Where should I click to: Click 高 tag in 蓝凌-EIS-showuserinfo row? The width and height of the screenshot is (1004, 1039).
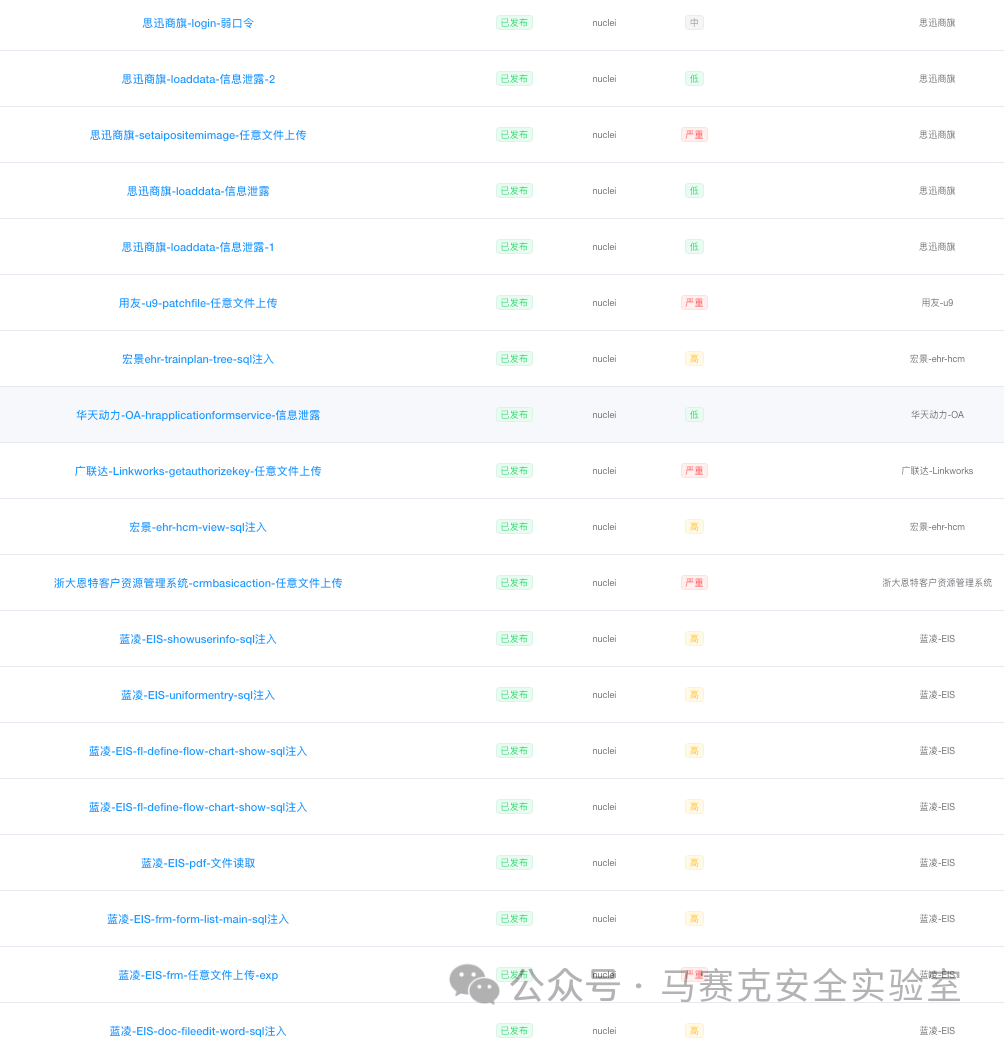coord(694,639)
